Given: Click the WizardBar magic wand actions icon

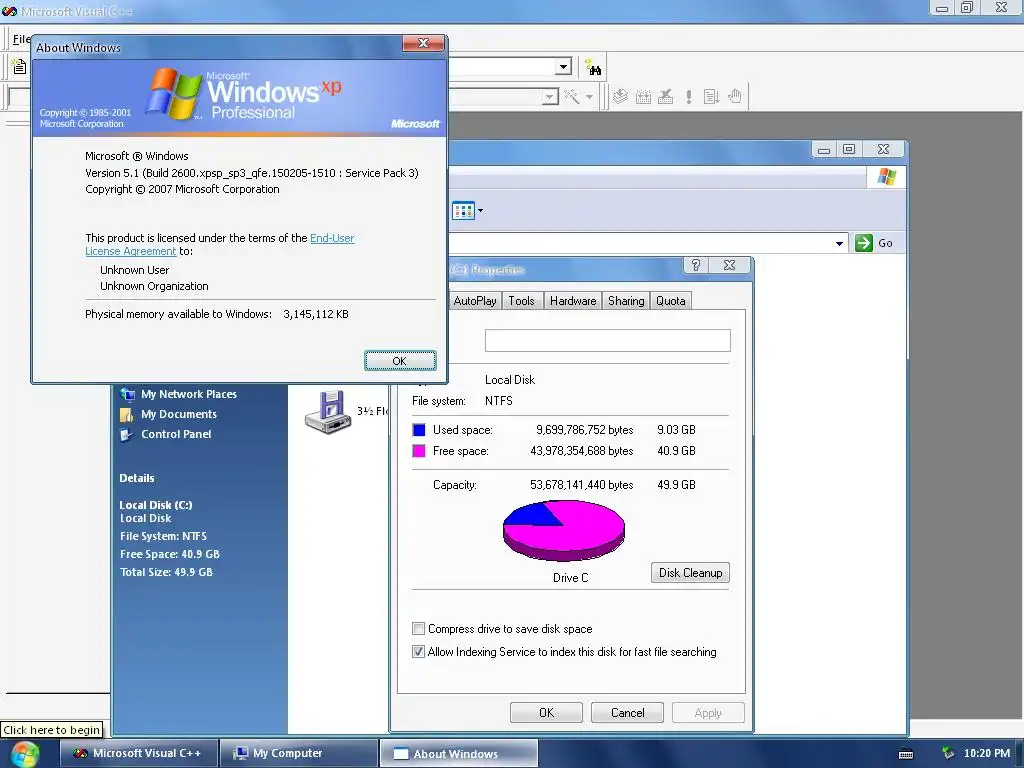Looking at the screenshot, I should point(572,97).
